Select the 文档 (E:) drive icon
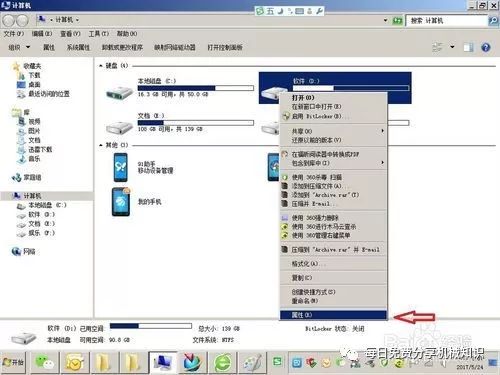500x375 pixels. point(119,127)
